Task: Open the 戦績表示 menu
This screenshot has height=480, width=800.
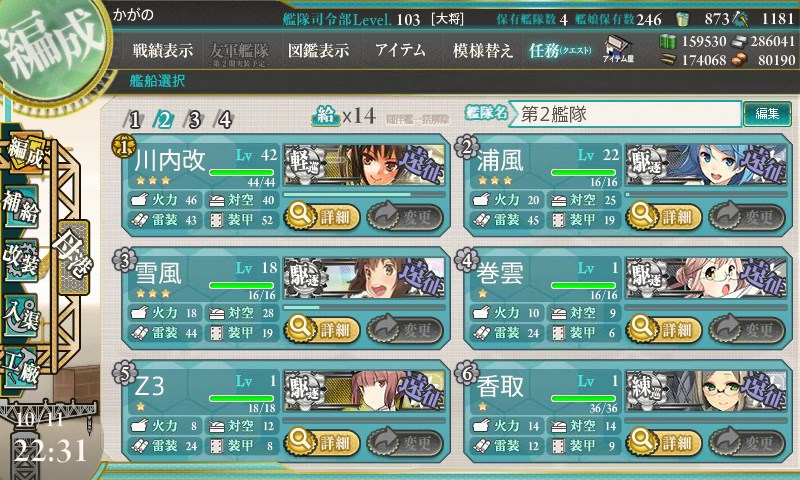Action: pyautogui.click(x=163, y=50)
